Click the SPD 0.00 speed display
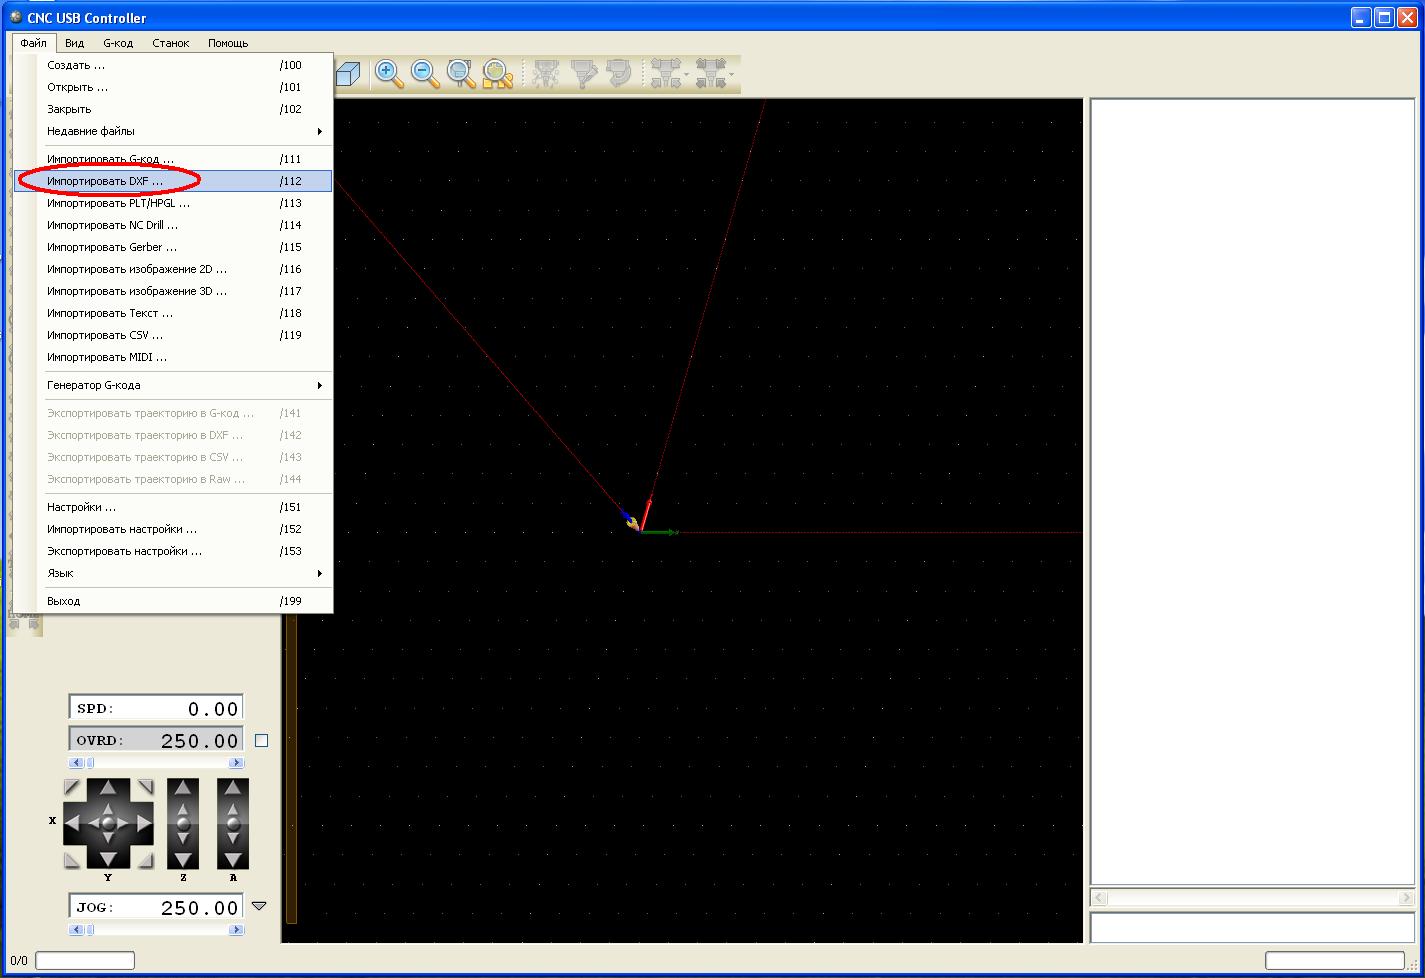Image resolution: width=1425 pixels, height=978 pixels. click(x=156, y=708)
